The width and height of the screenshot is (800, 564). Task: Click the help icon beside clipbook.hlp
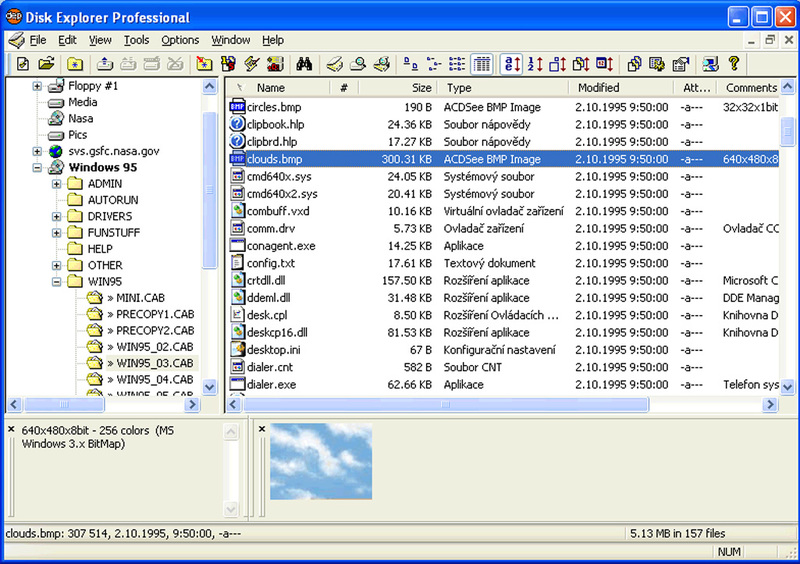(x=237, y=124)
